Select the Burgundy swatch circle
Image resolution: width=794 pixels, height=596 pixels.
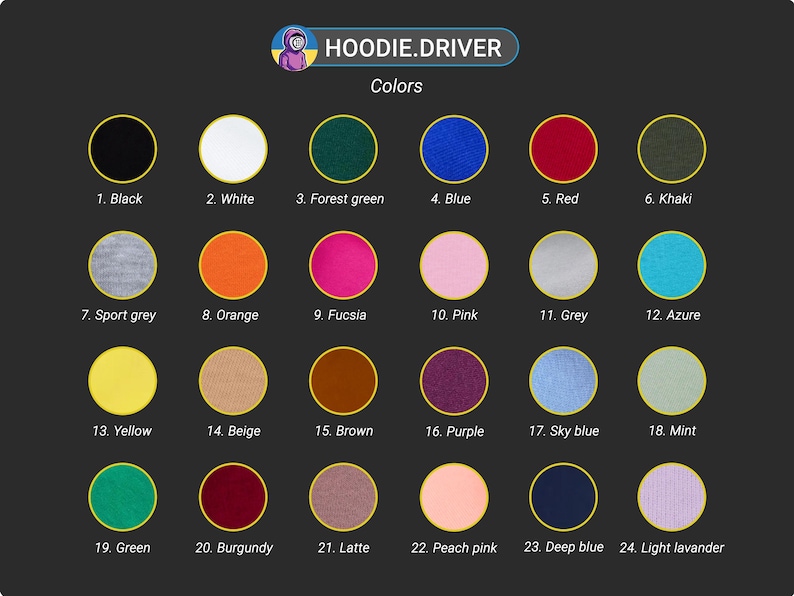tap(233, 497)
